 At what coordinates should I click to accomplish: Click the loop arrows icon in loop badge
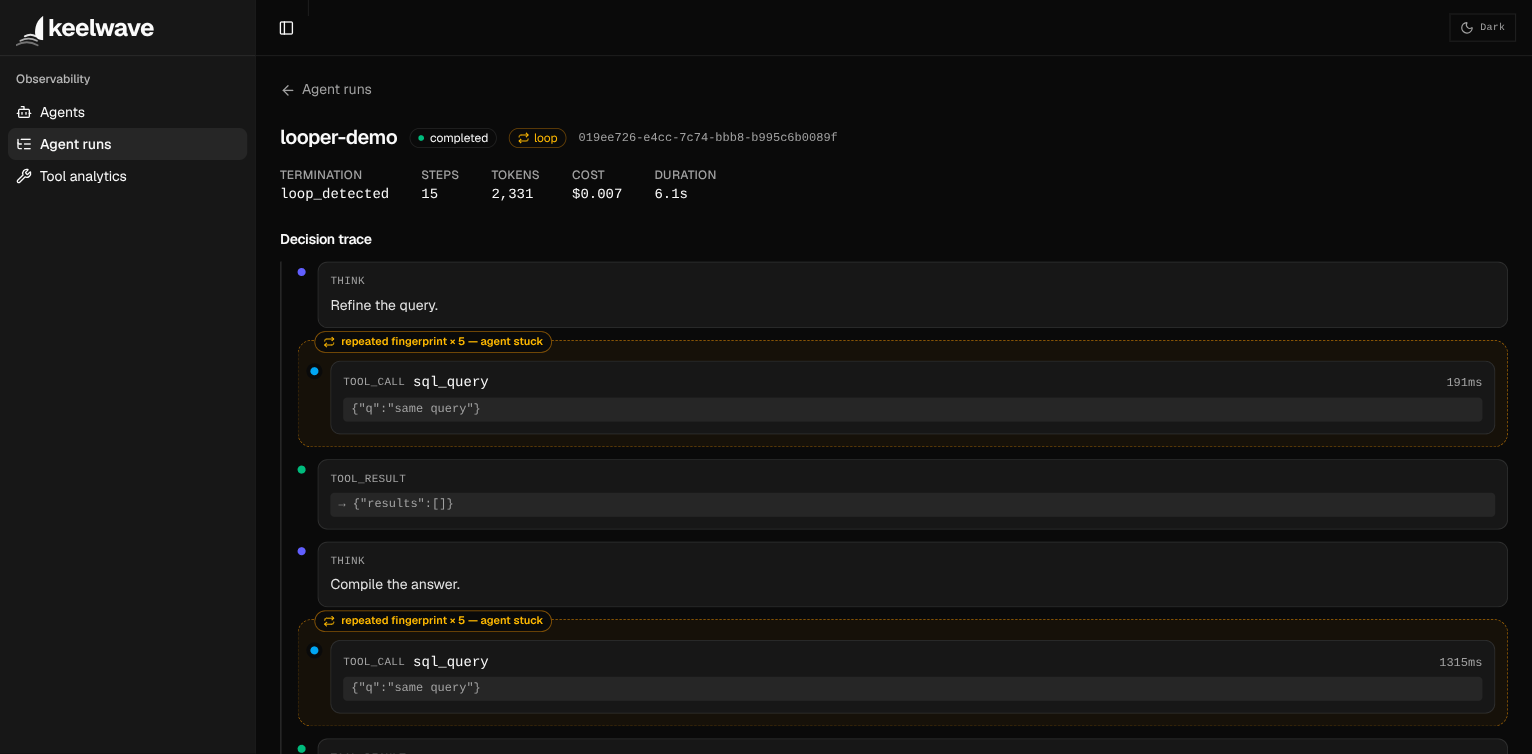click(x=523, y=138)
